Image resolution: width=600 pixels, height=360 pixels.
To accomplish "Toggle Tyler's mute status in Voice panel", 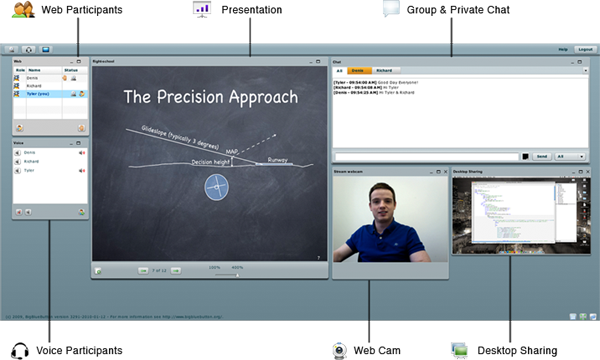I will pyautogui.click(x=82, y=171).
